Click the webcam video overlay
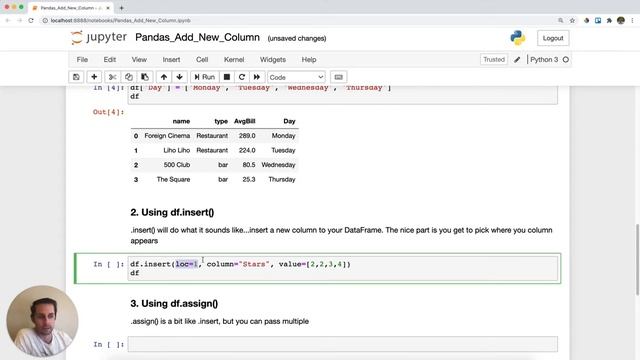This screenshot has width=640, height=360. (42, 320)
